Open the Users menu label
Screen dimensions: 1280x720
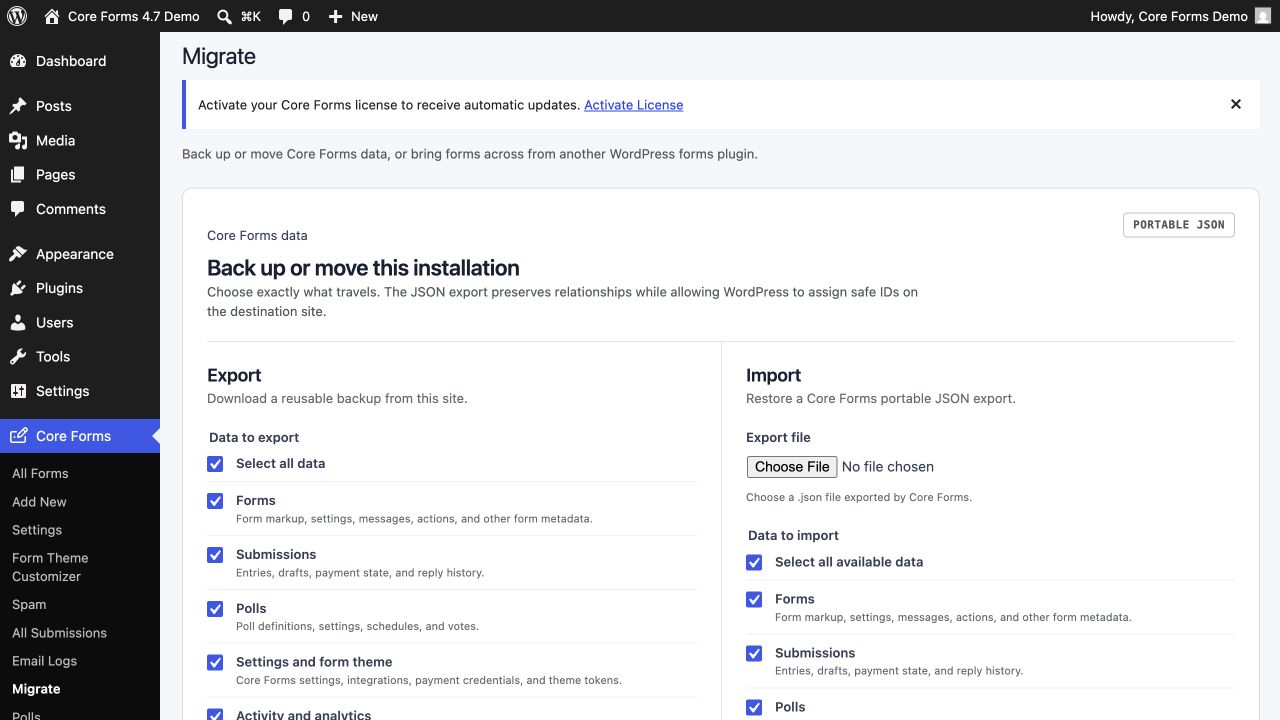(x=55, y=323)
